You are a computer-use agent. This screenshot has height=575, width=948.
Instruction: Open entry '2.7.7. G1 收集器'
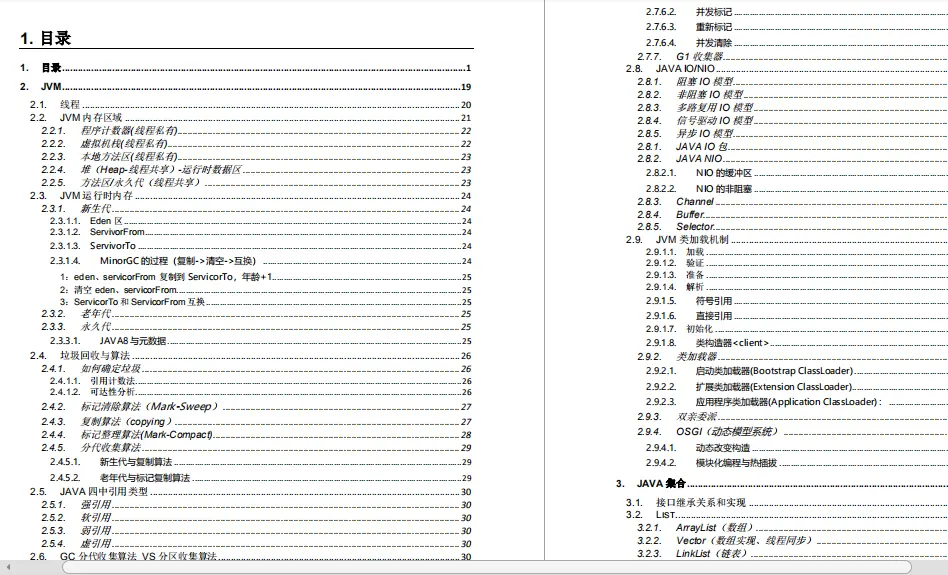coord(792,56)
